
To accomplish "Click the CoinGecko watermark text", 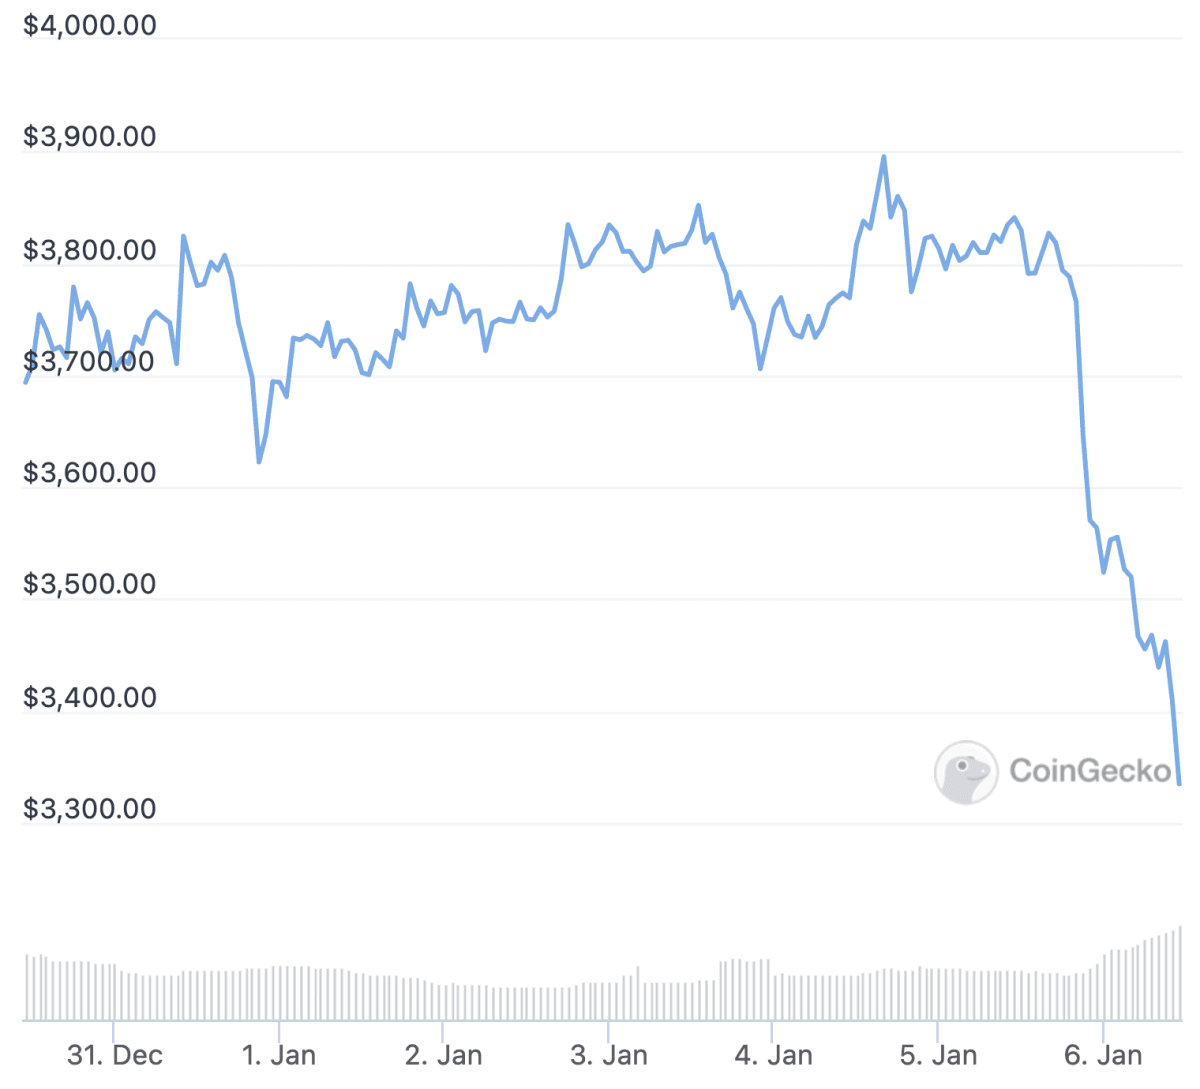I will pyautogui.click(x=1090, y=770).
